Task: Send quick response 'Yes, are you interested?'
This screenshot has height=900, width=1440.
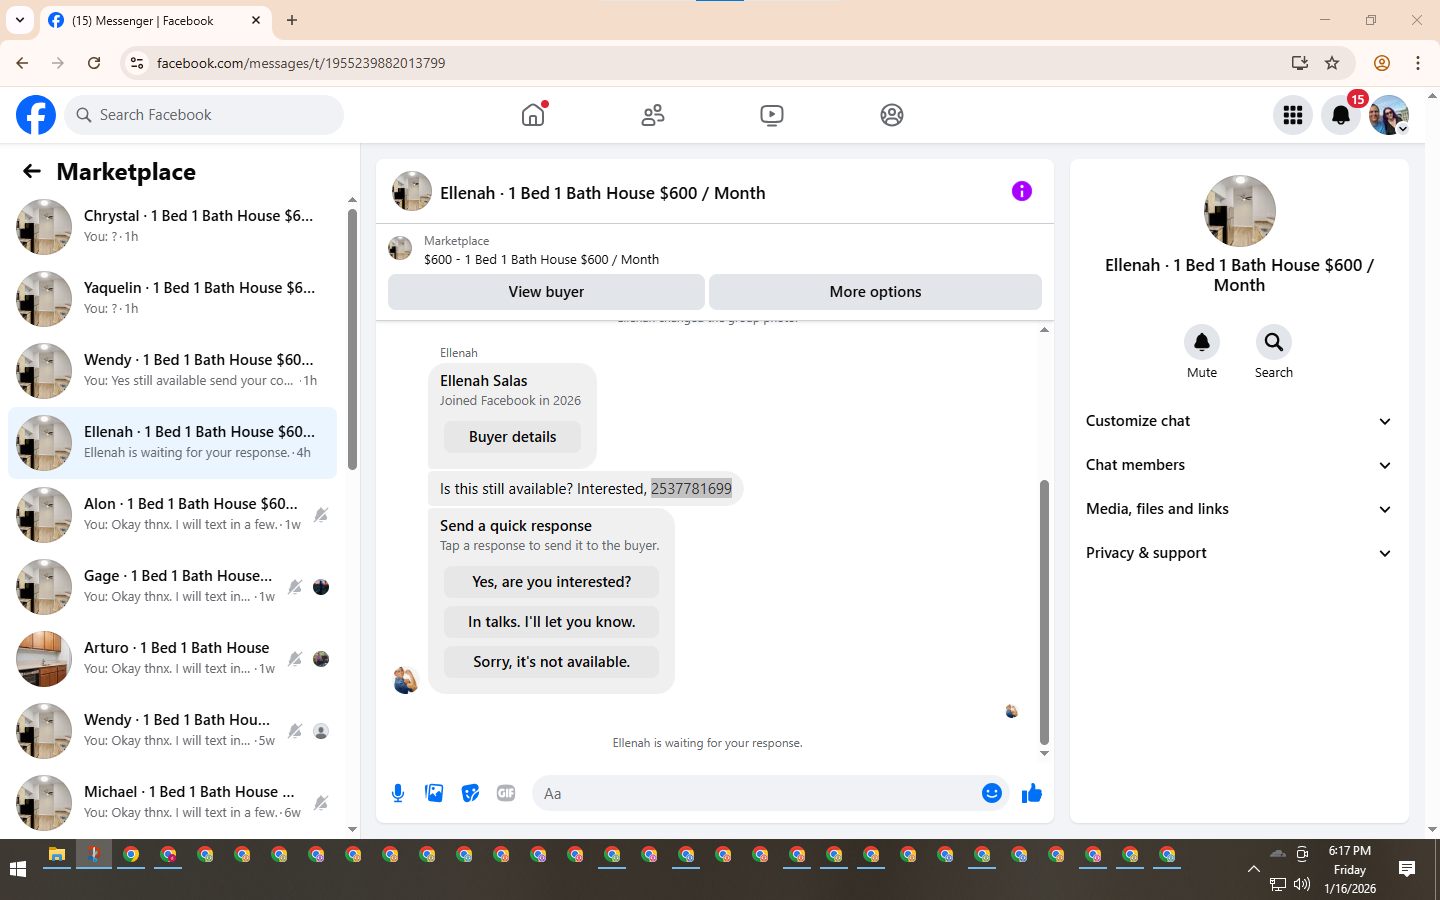Action: (x=551, y=582)
